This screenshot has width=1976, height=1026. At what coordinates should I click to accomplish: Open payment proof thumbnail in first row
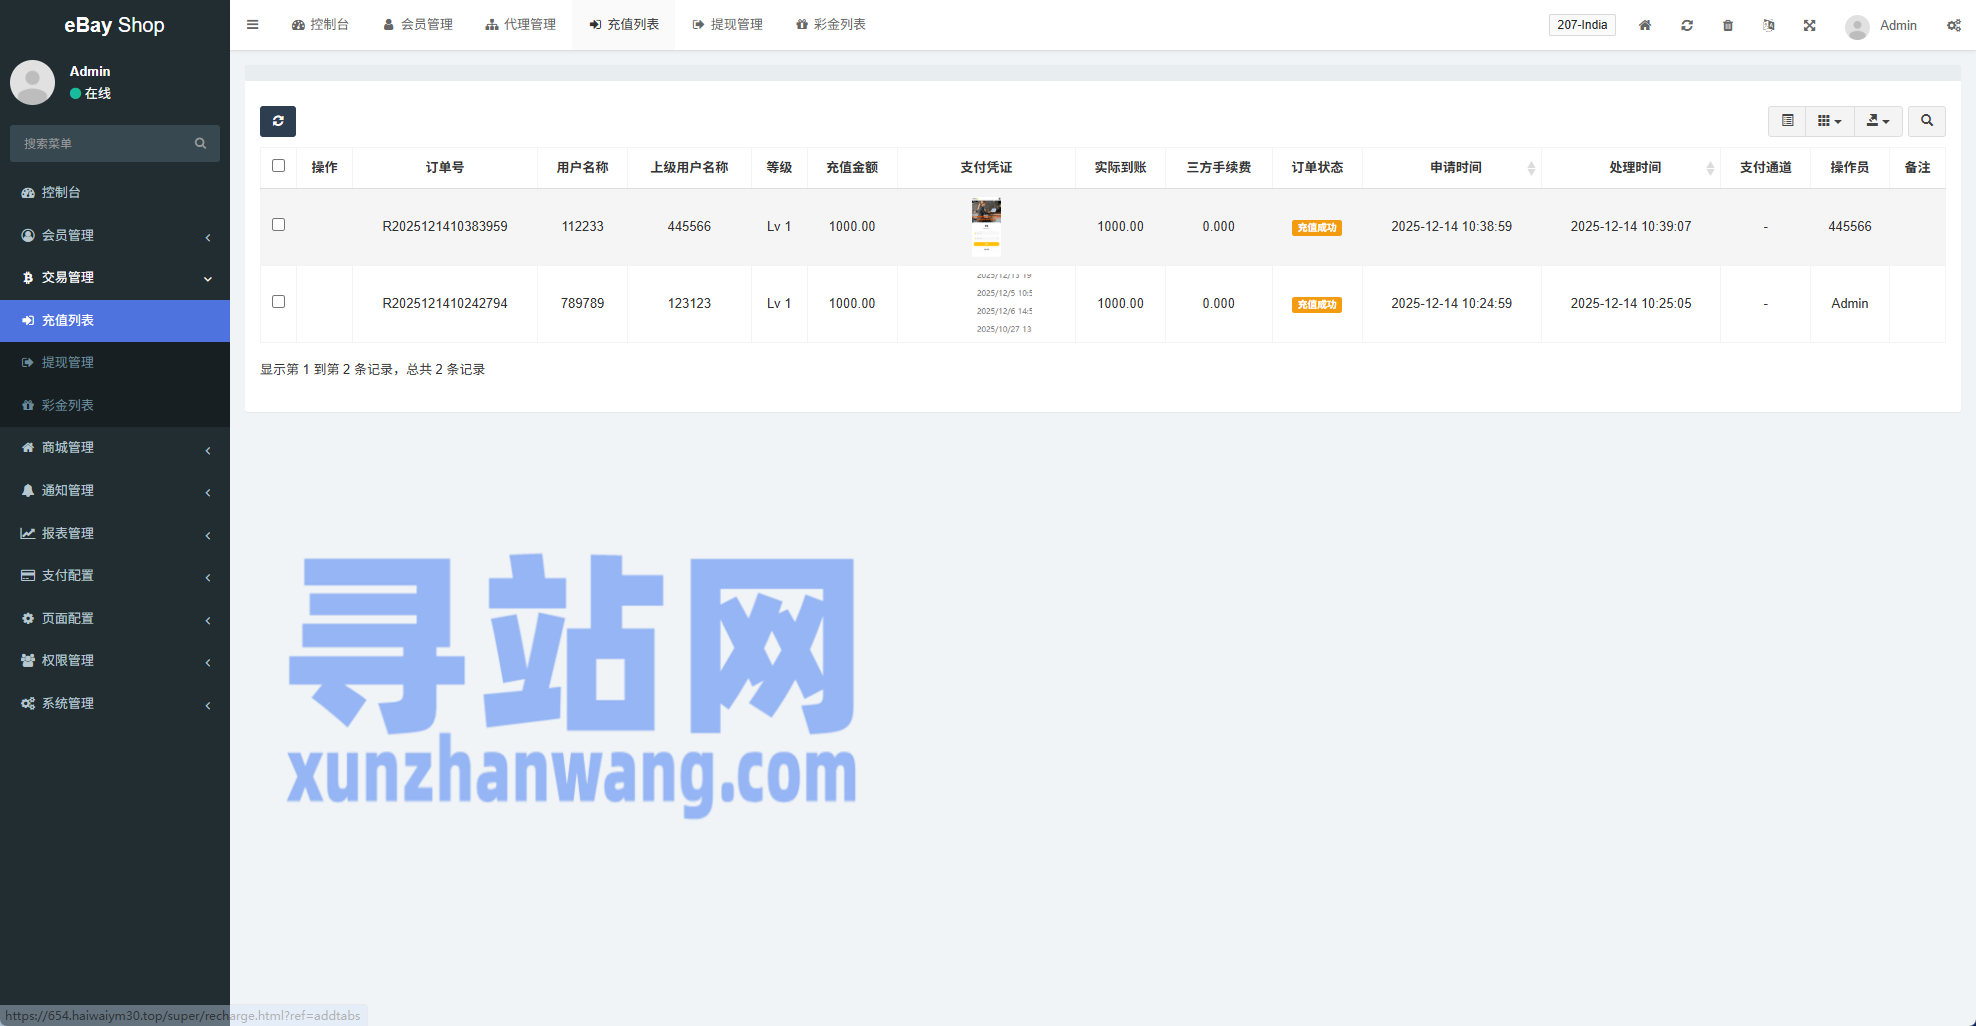click(986, 226)
